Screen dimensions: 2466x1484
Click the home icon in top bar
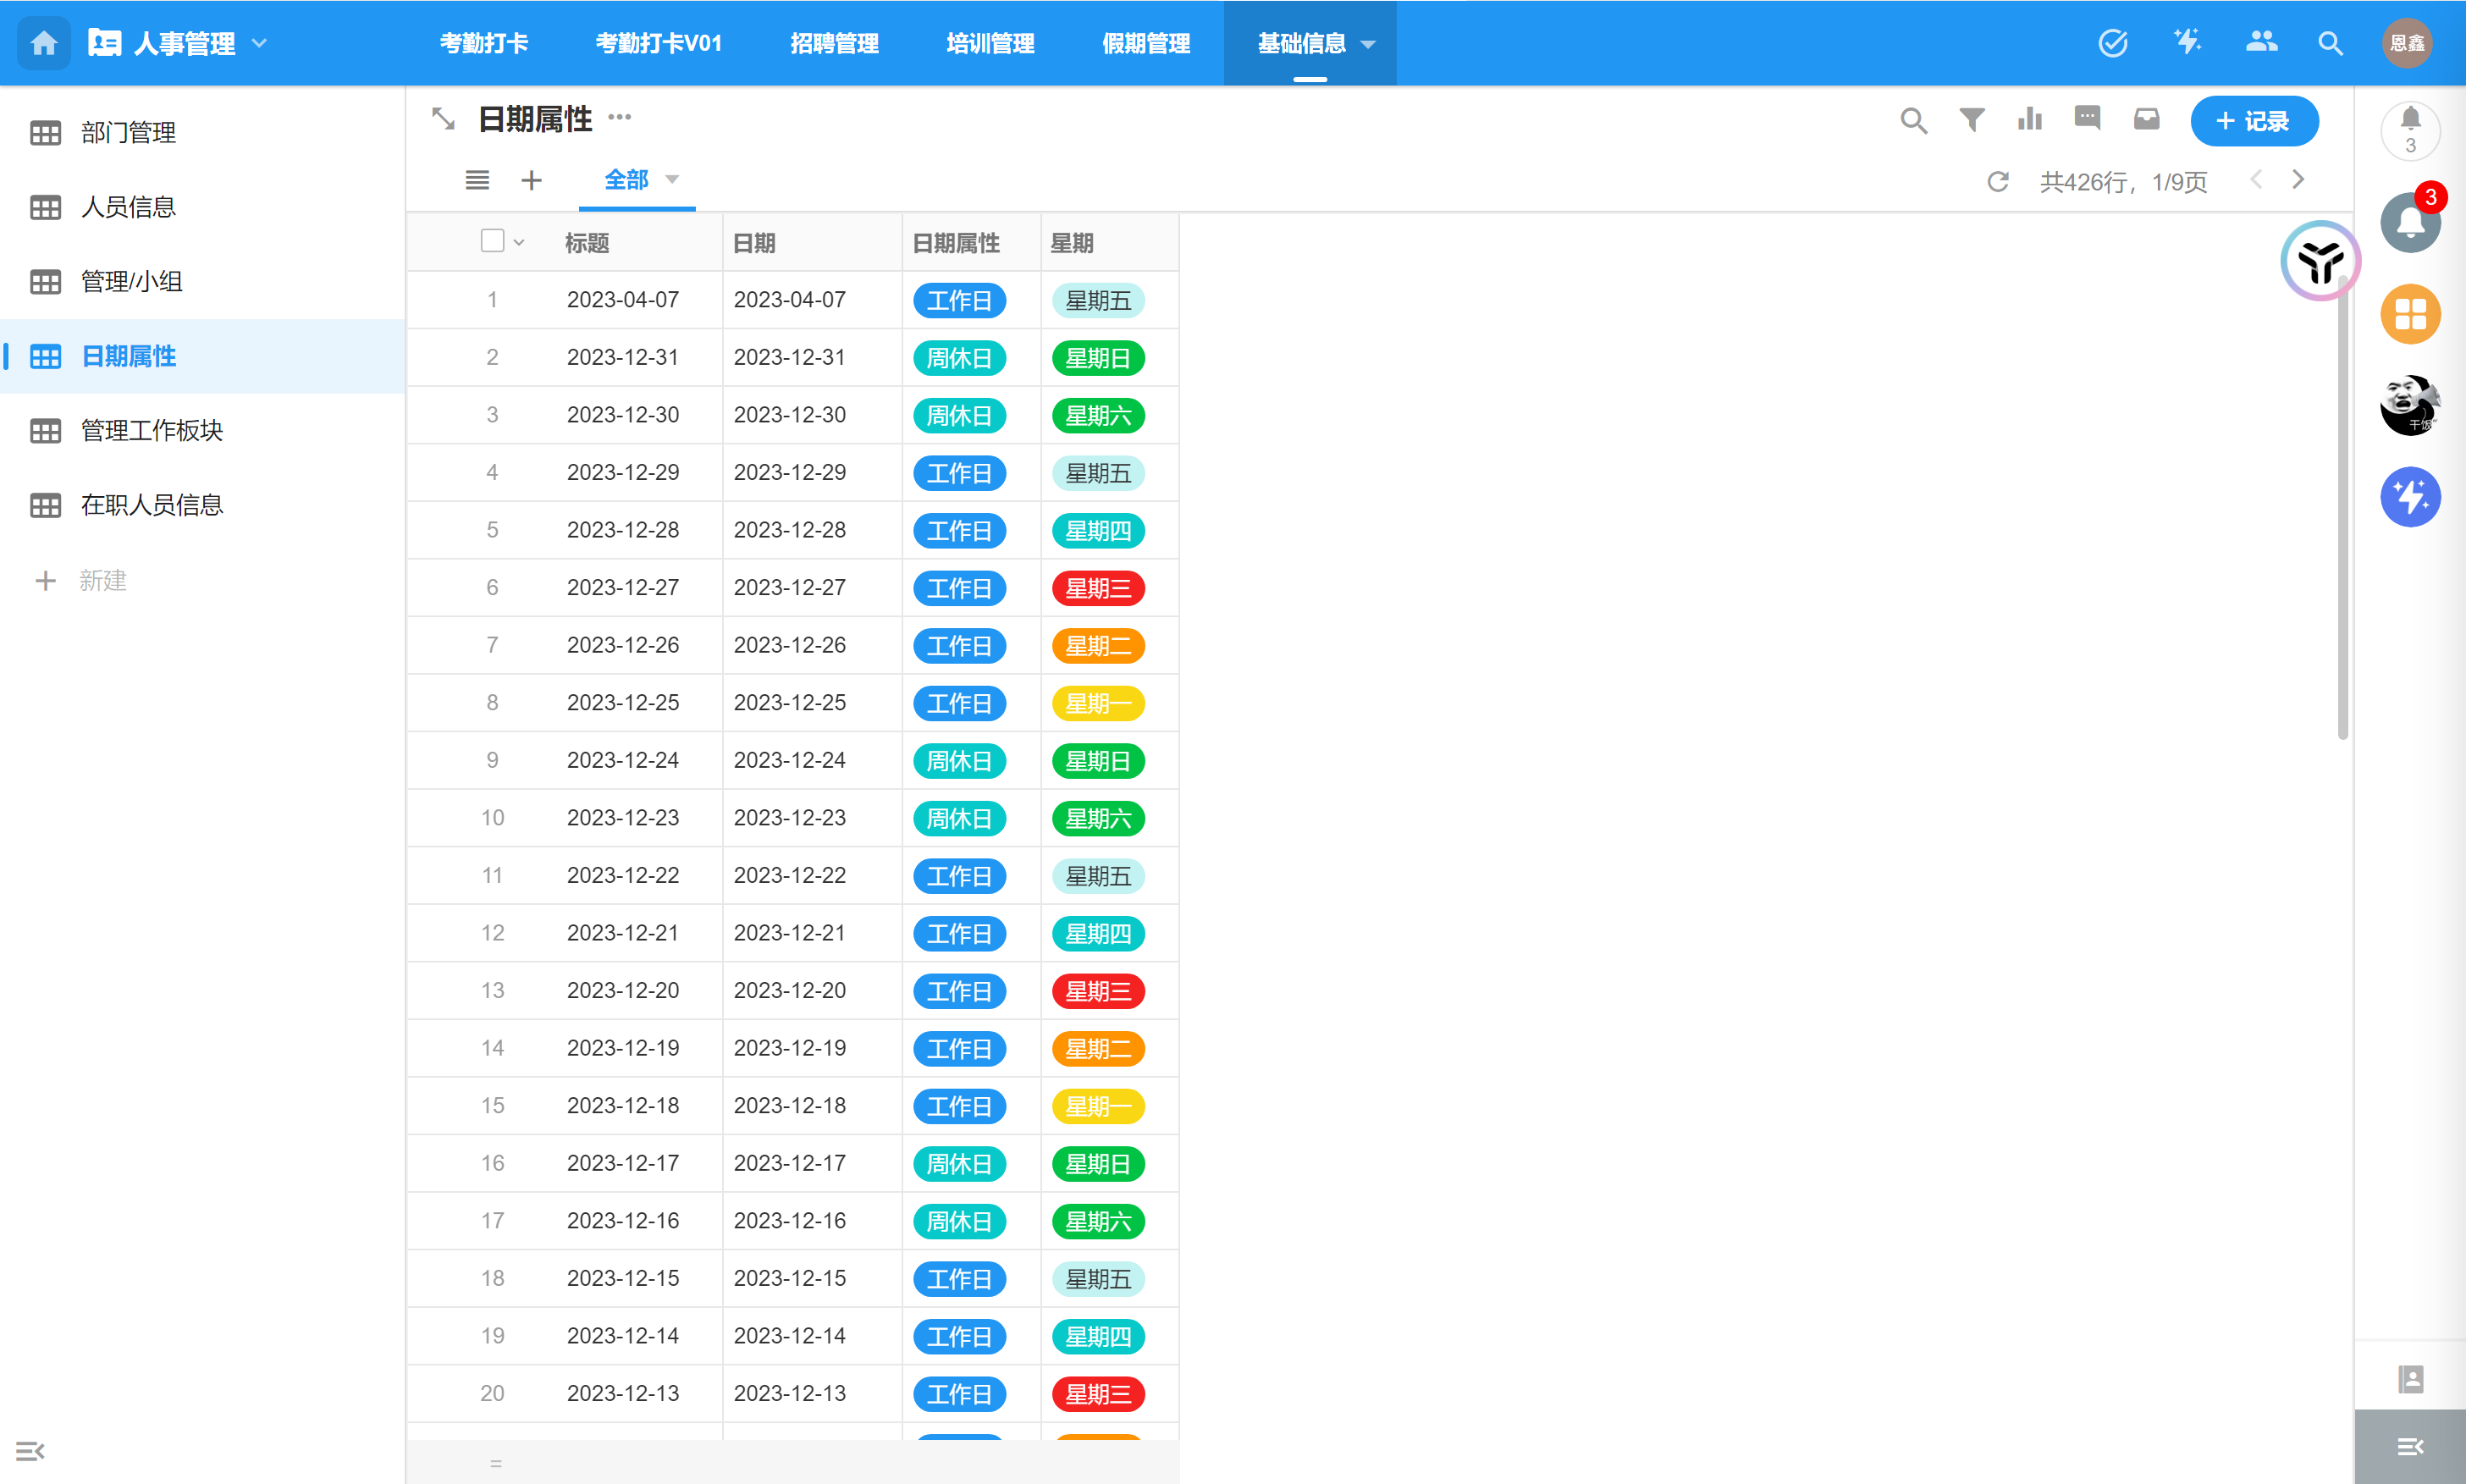(x=44, y=43)
